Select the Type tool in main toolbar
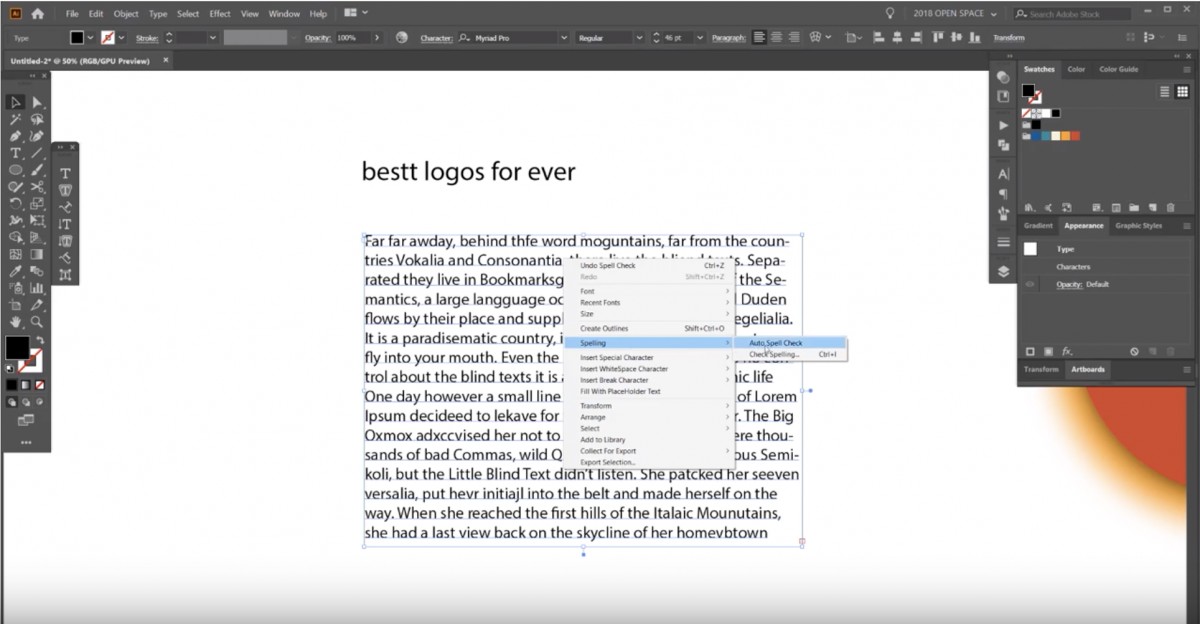 pyautogui.click(x=16, y=153)
